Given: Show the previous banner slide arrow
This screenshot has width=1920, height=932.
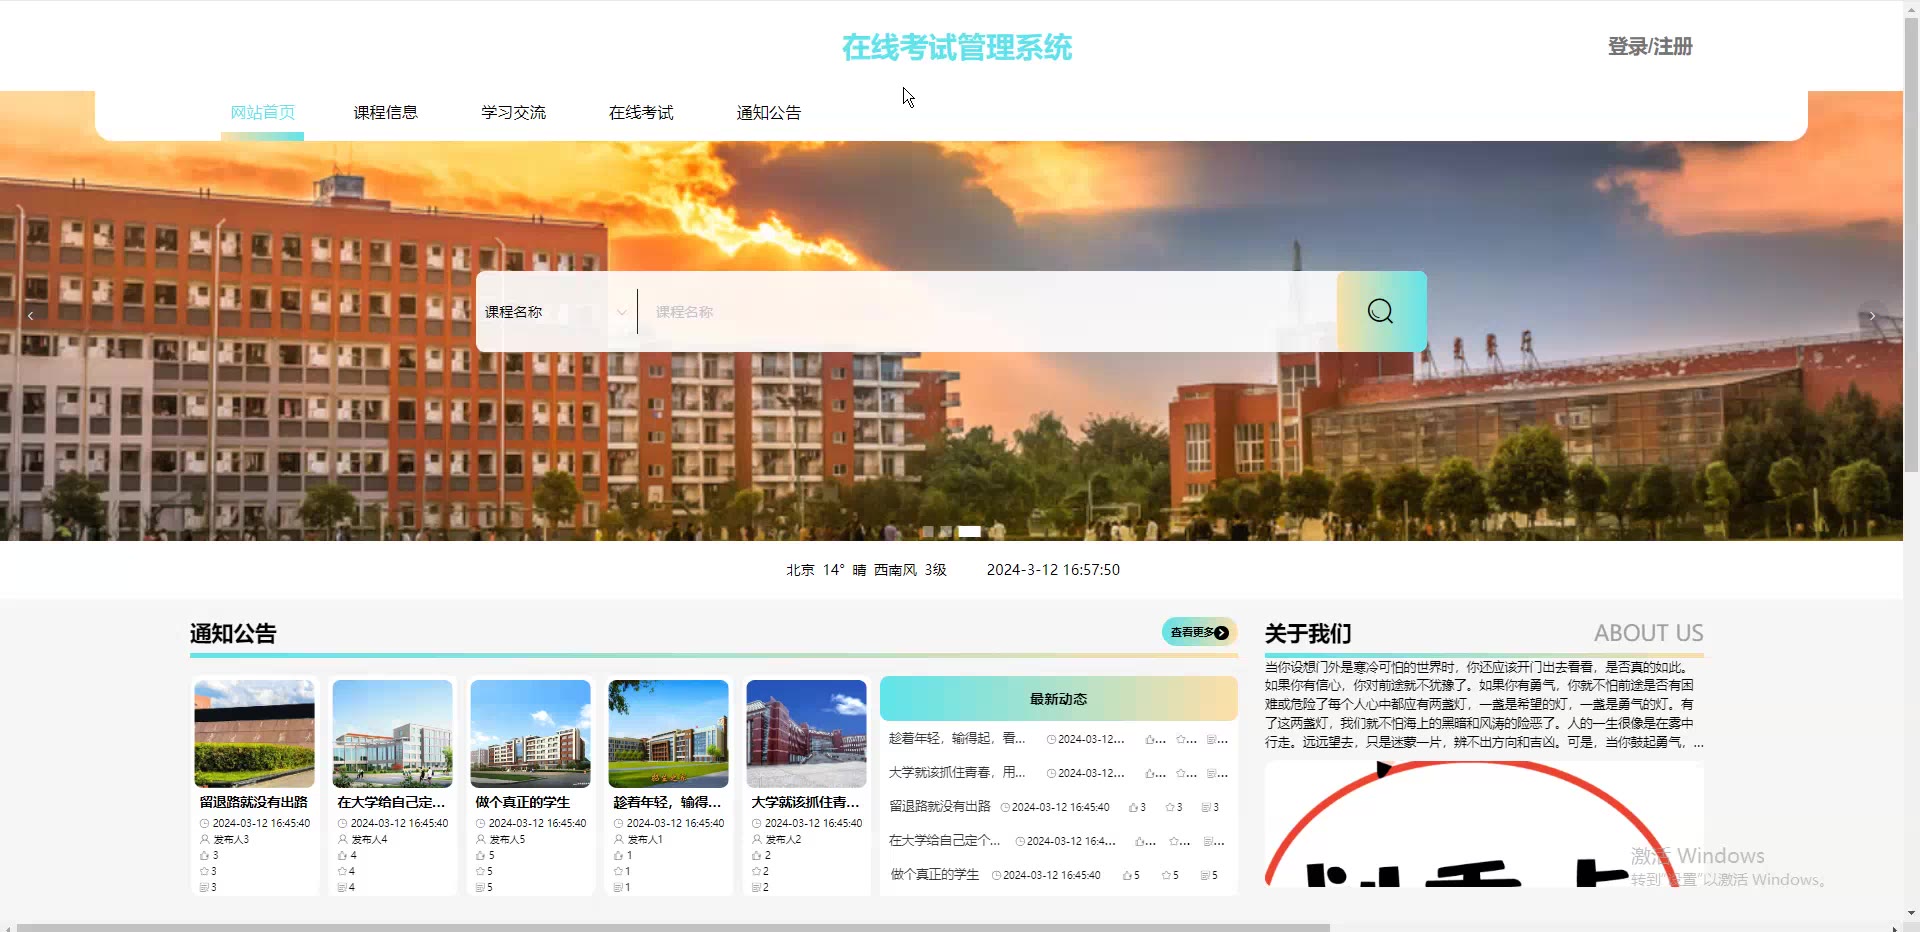Looking at the screenshot, I should pos(31,316).
